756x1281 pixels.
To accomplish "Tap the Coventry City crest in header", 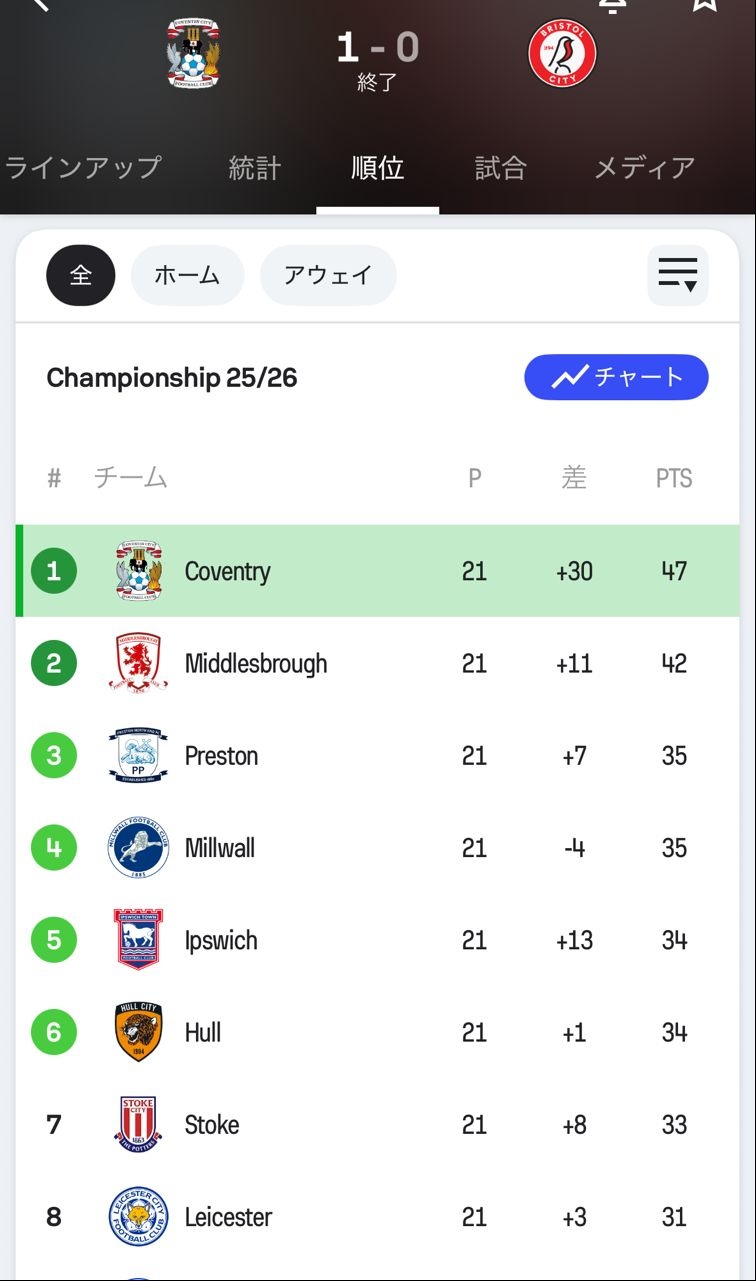I will [194, 54].
